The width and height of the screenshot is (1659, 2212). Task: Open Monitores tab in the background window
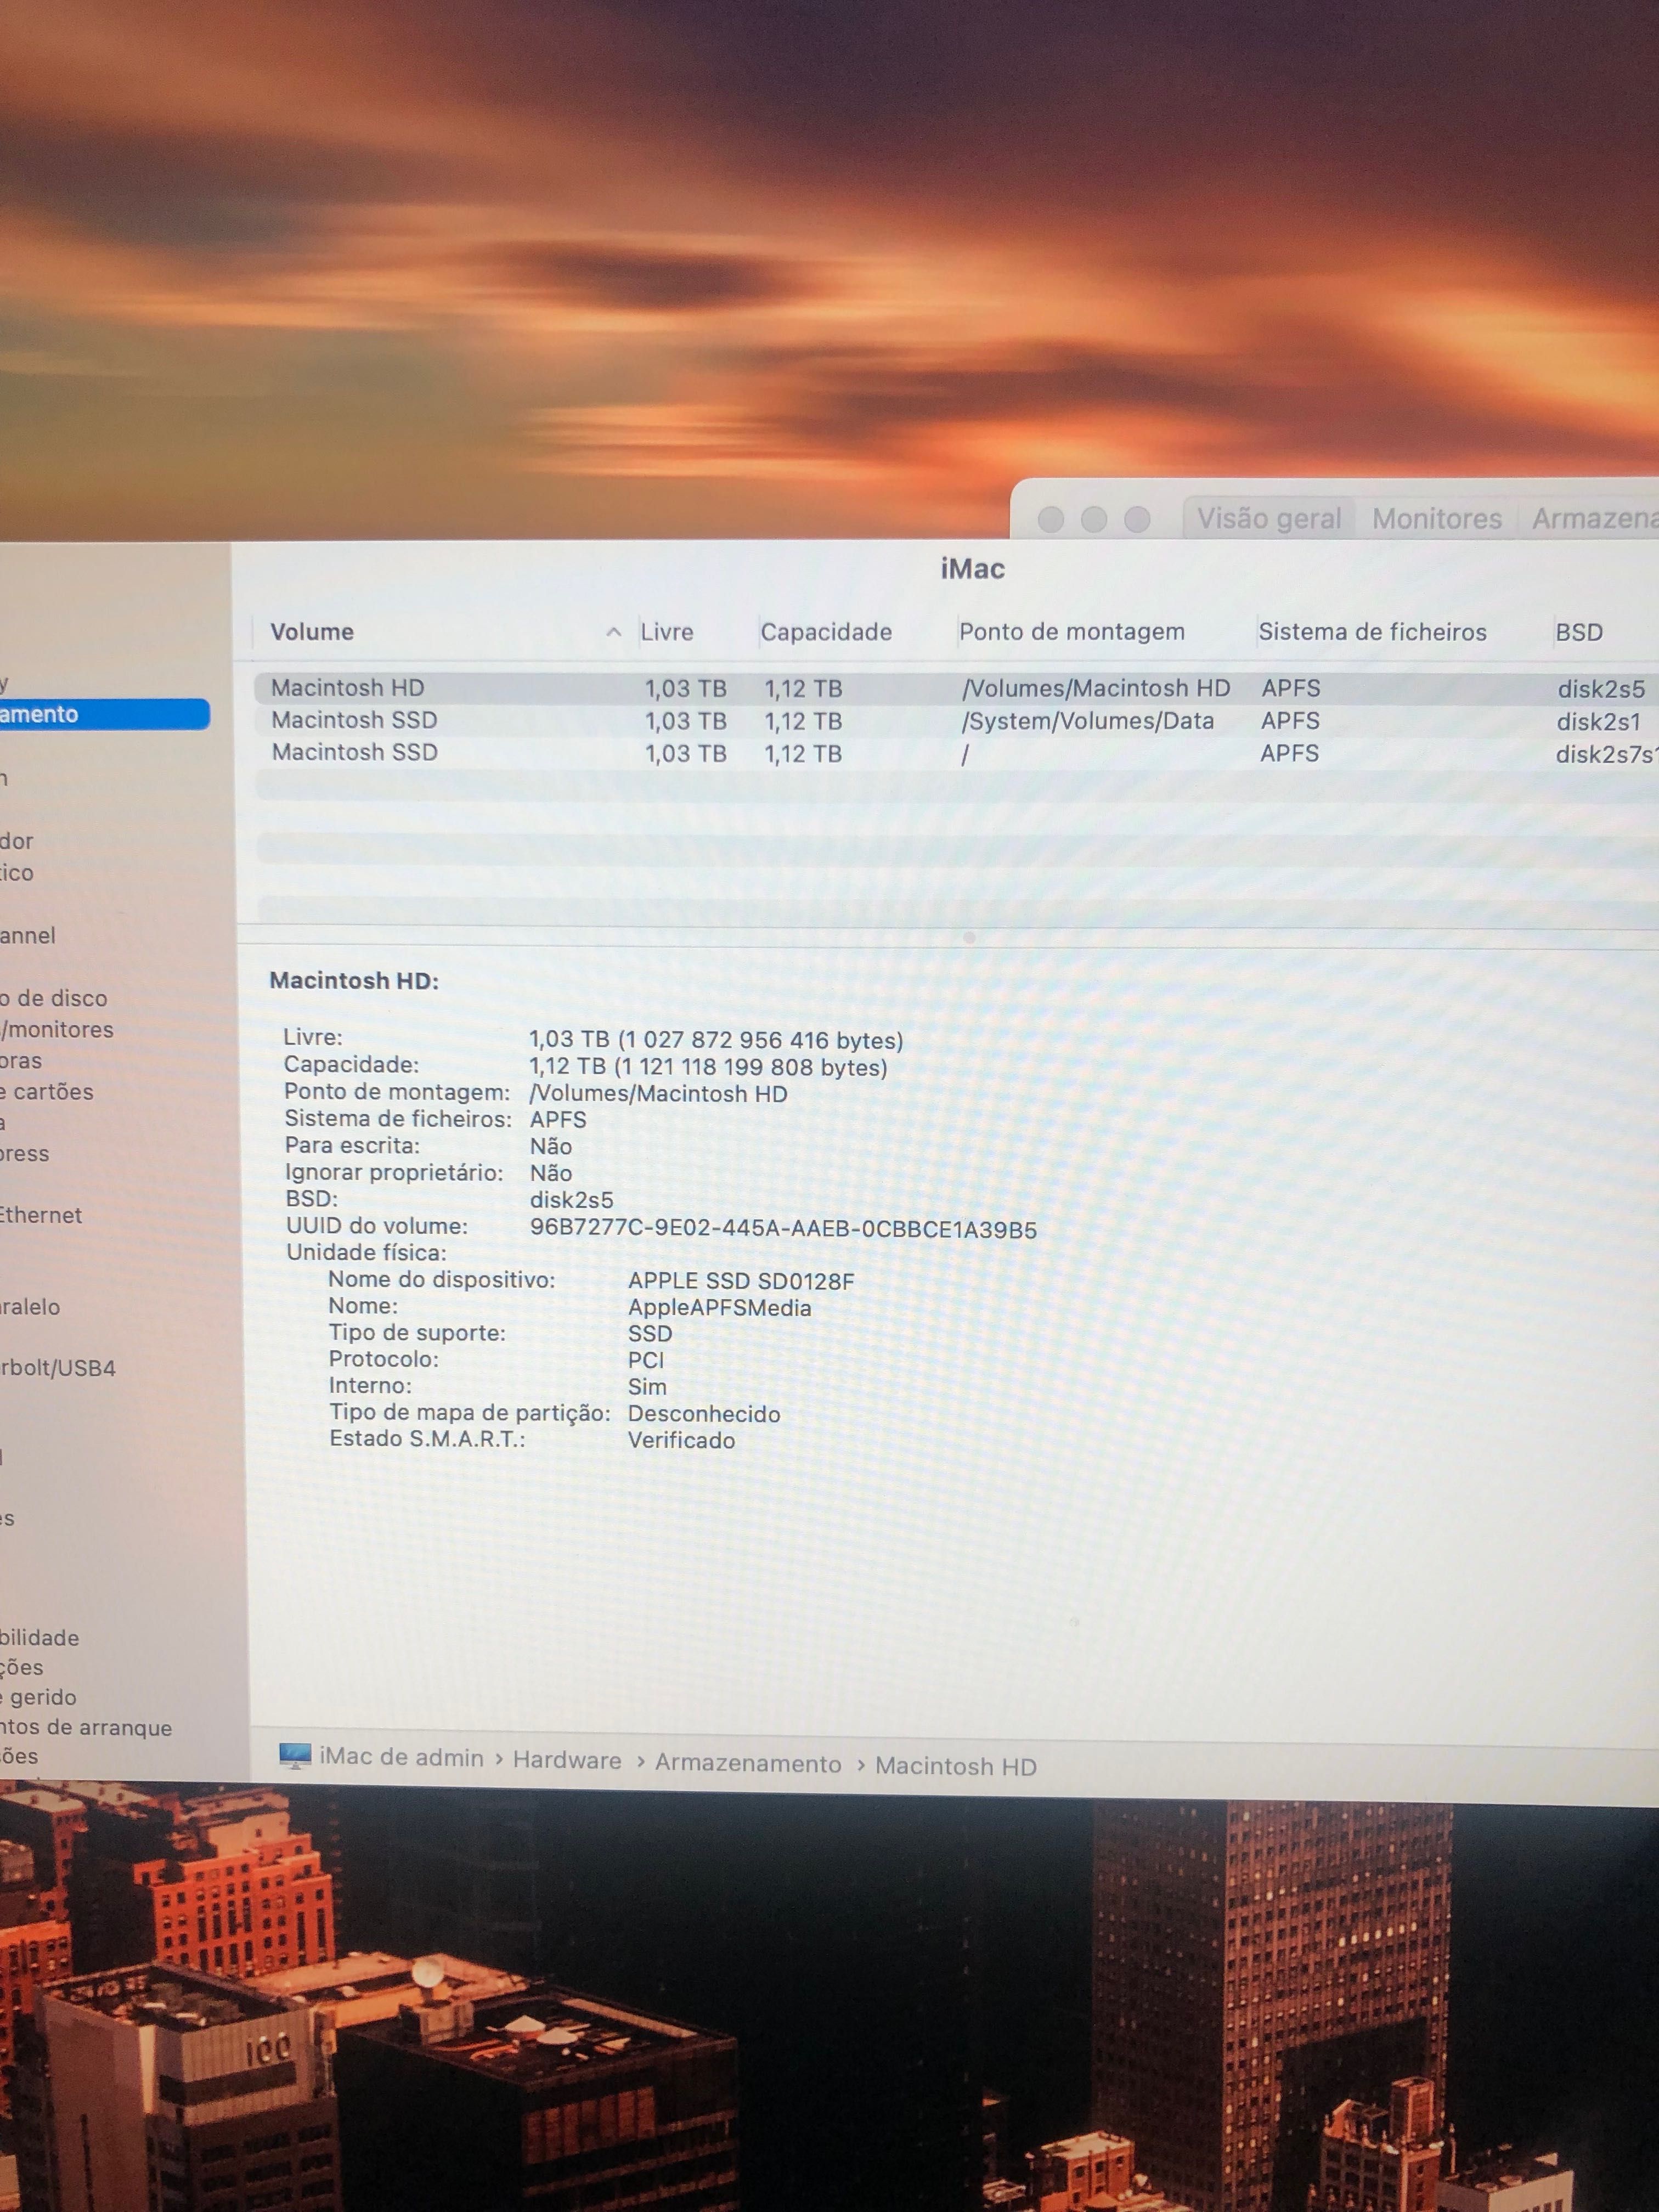(x=1437, y=518)
